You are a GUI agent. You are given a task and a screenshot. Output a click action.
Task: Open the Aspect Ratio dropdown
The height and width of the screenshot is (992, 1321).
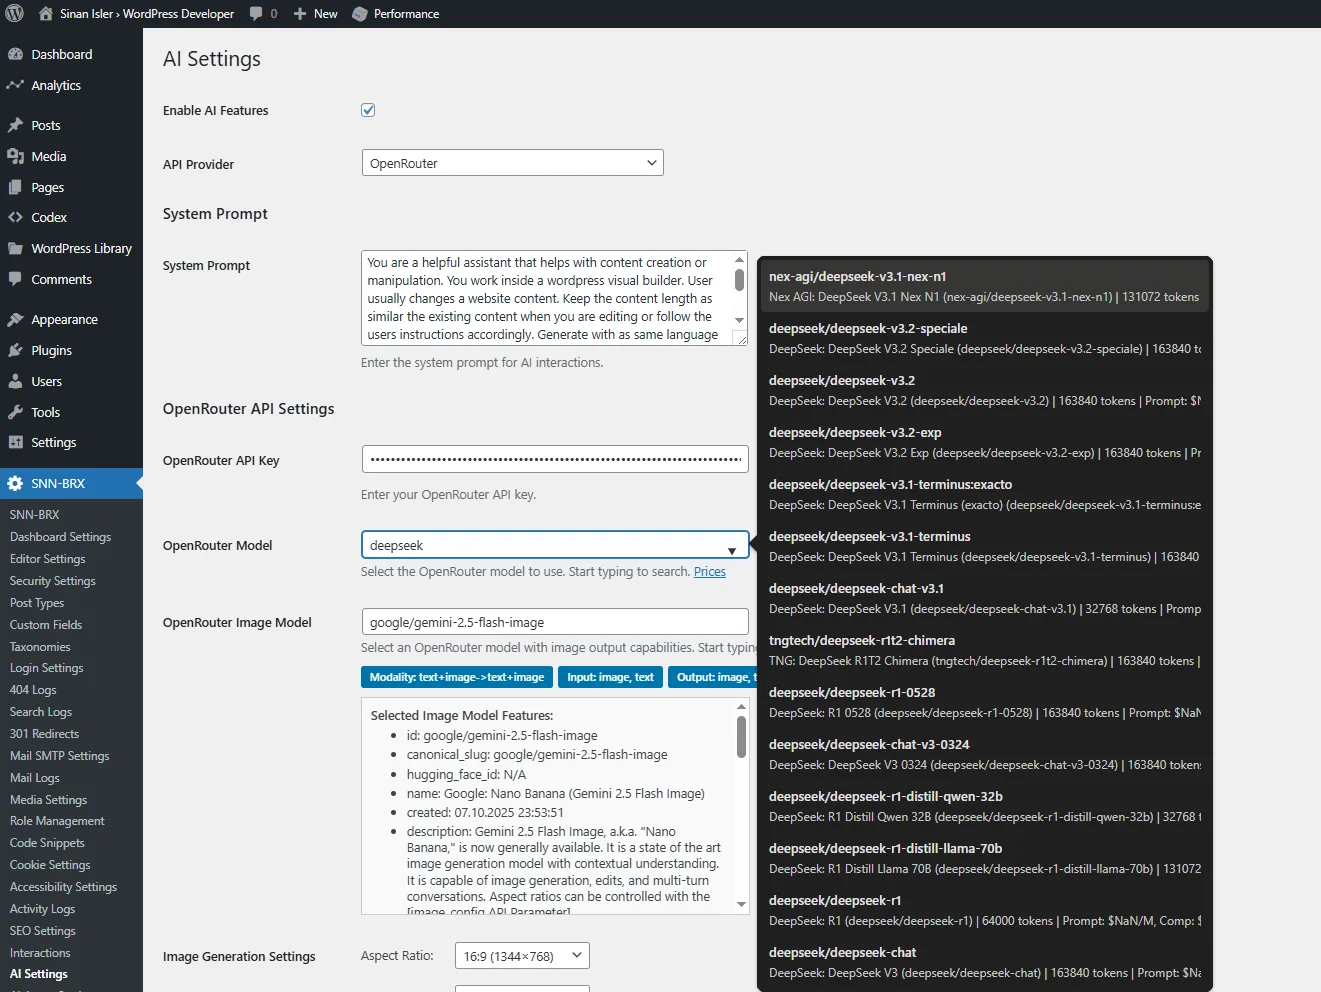click(x=521, y=956)
